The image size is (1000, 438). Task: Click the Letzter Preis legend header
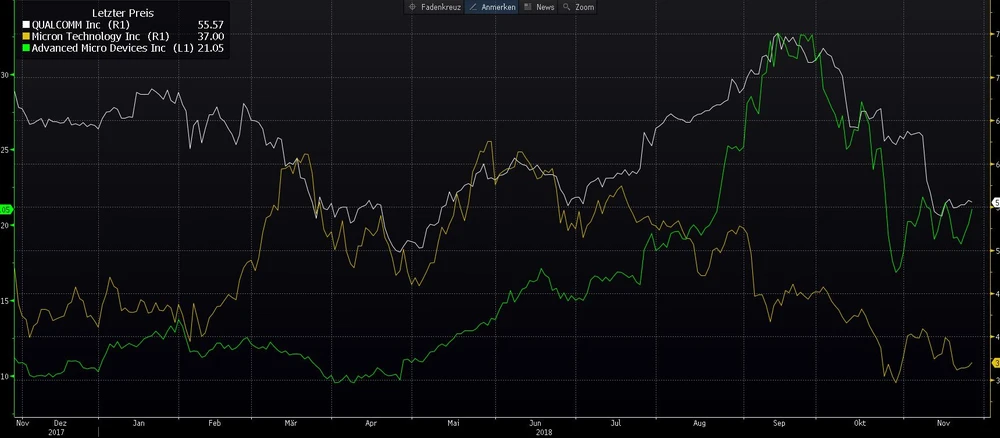click(x=122, y=11)
